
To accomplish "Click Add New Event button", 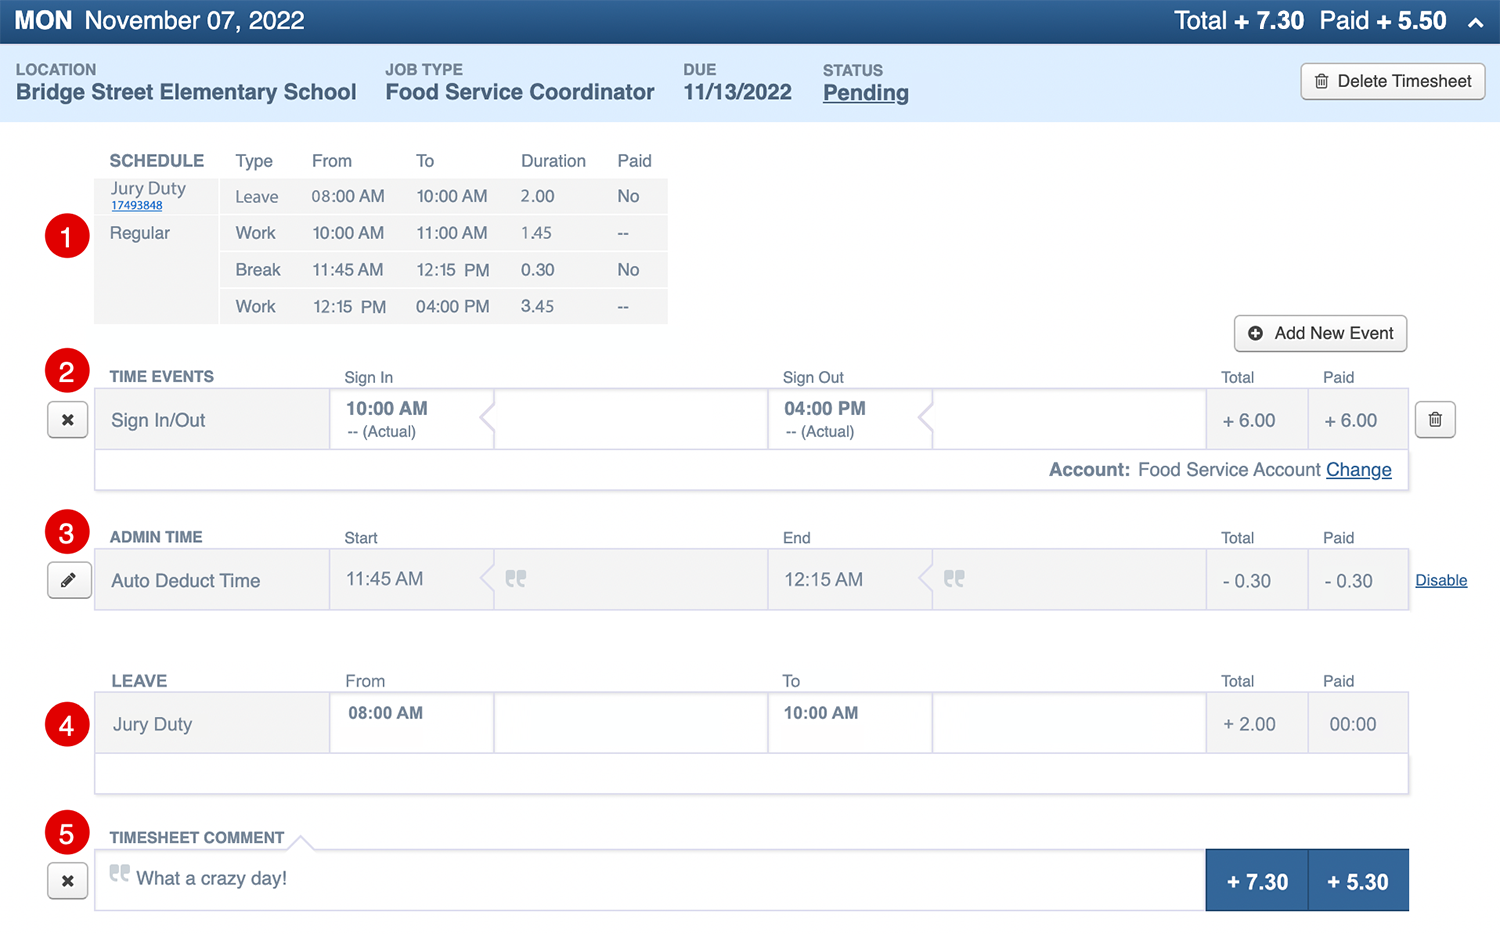I will pos(1320,334).
